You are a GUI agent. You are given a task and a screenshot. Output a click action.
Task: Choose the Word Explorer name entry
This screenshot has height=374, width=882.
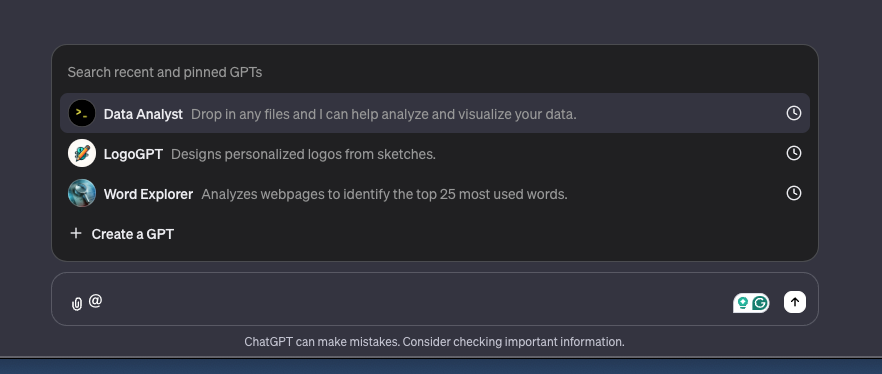point(148,194)
